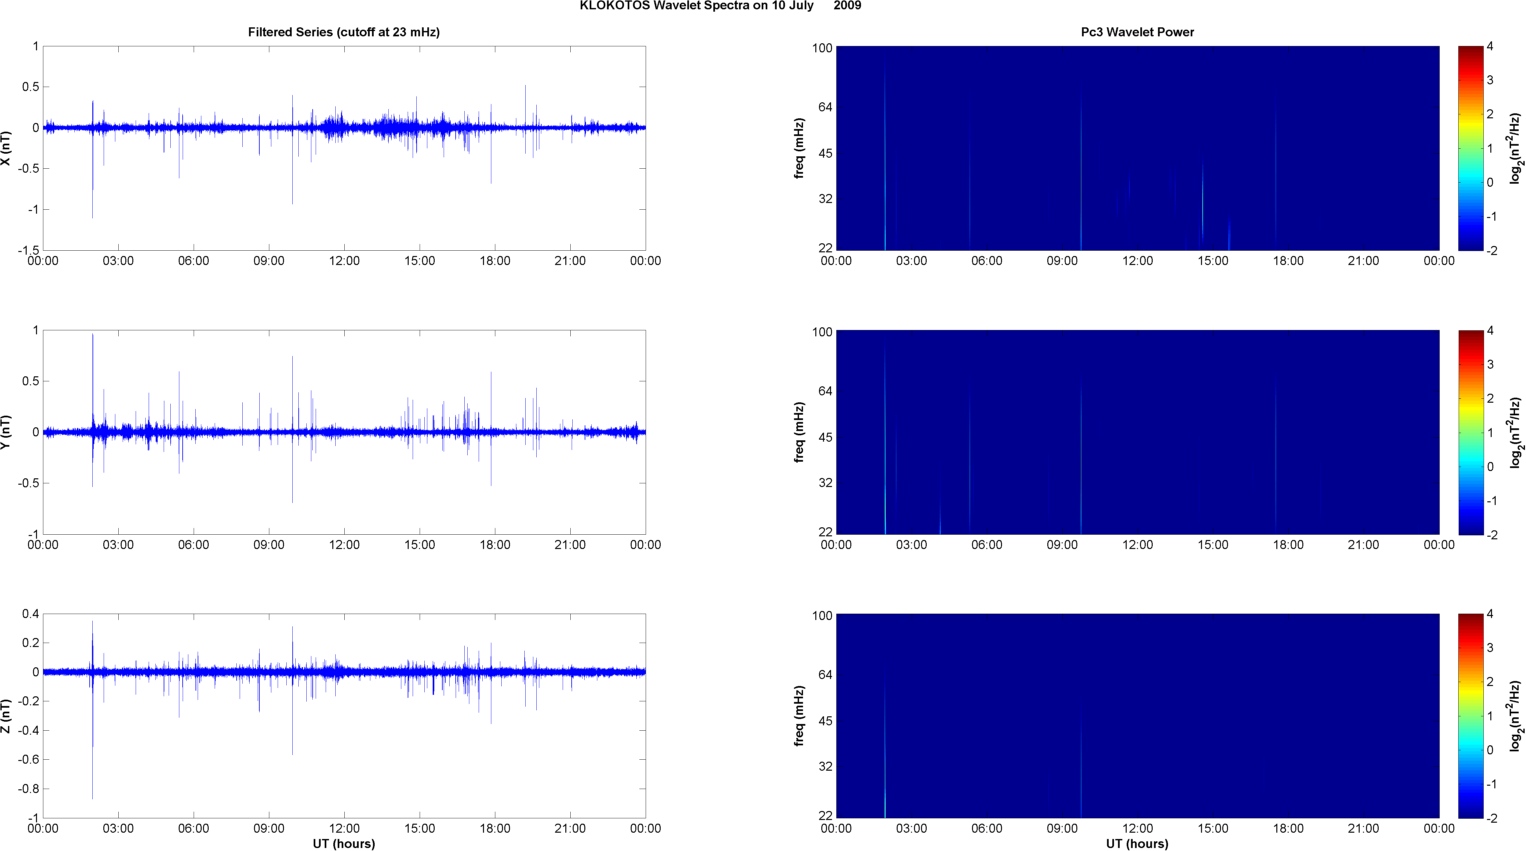Click 'freq (mHz)' label of the Z-component wavelet spectrum
Viewport: 1526px width, 851px height.
point(800,716)
